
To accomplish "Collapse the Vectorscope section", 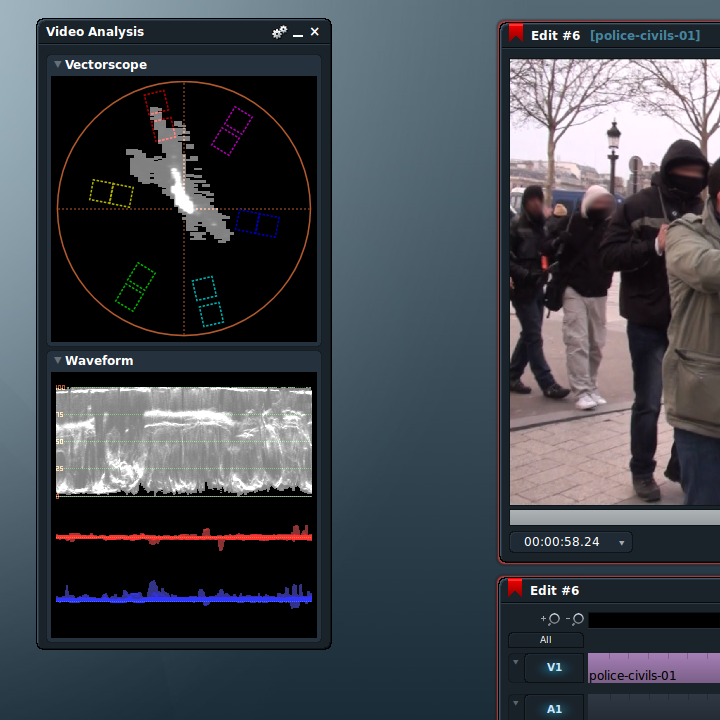I will (58, 64).
